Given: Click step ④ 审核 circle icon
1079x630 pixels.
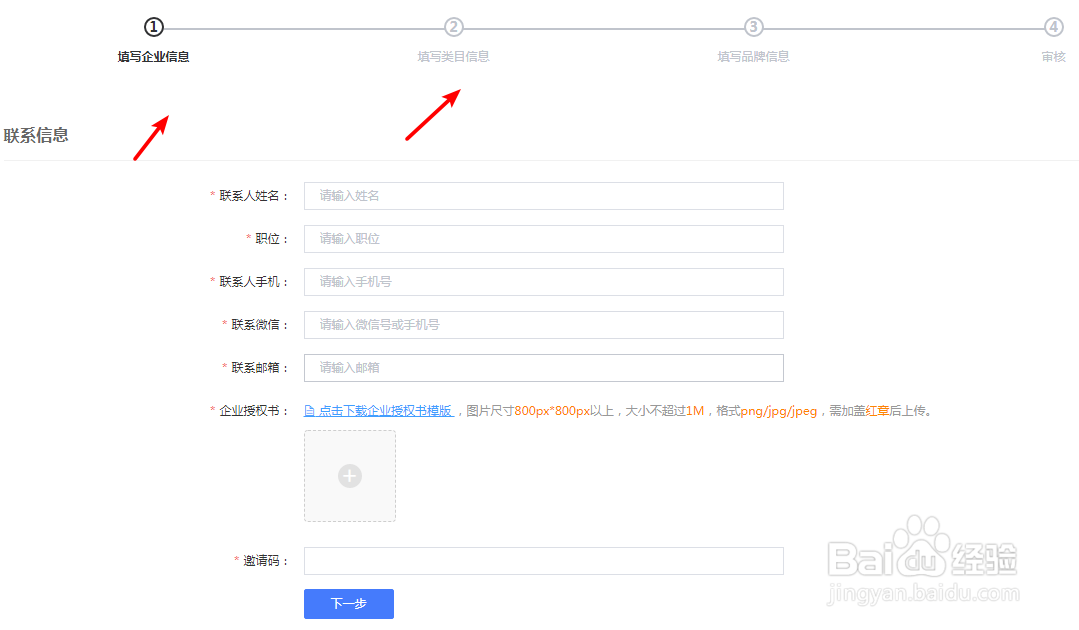Looking at the screenshot, I should (1052, 28).
